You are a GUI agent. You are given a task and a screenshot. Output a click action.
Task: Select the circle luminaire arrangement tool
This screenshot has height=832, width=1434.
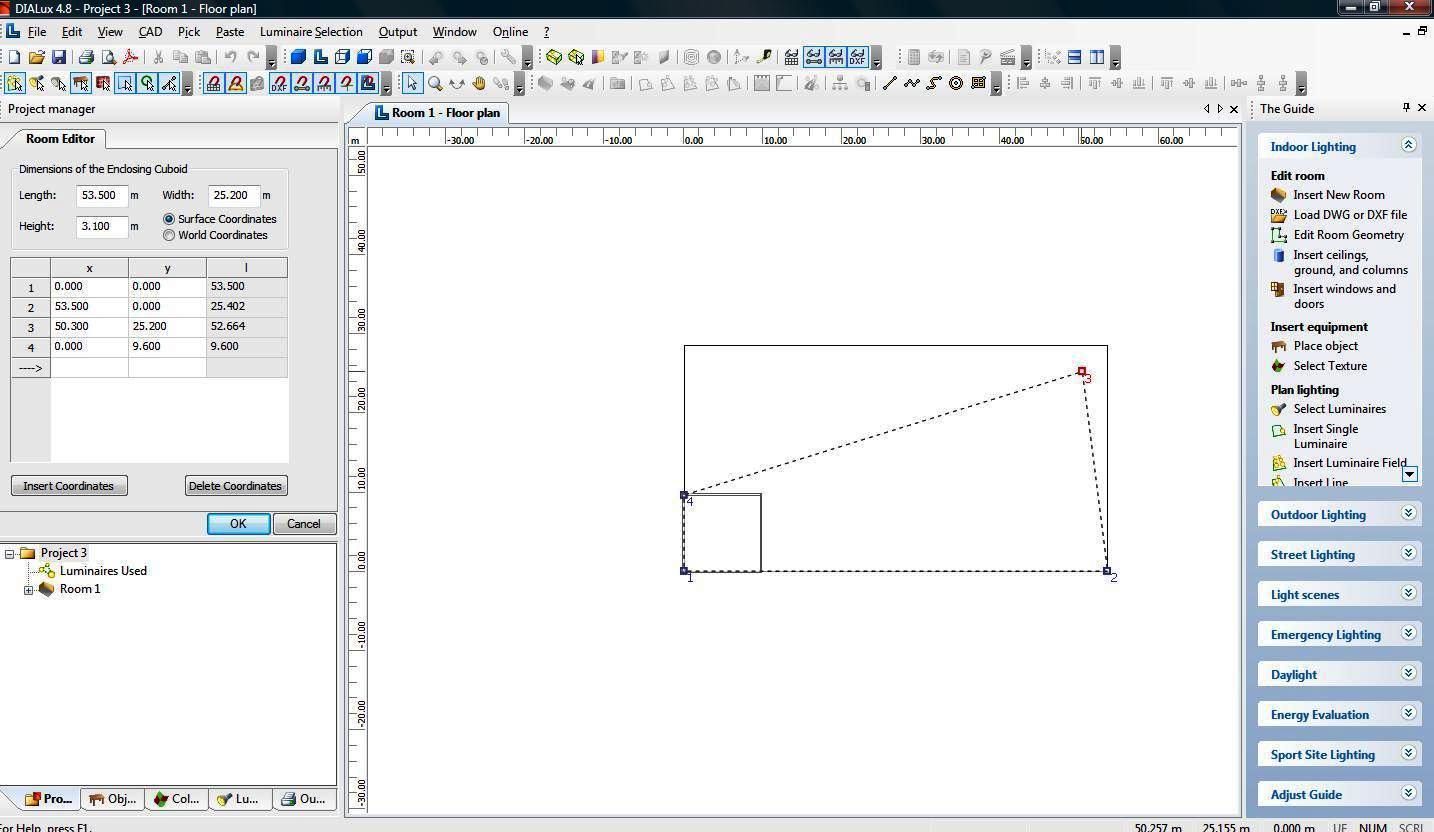point(956,84)
